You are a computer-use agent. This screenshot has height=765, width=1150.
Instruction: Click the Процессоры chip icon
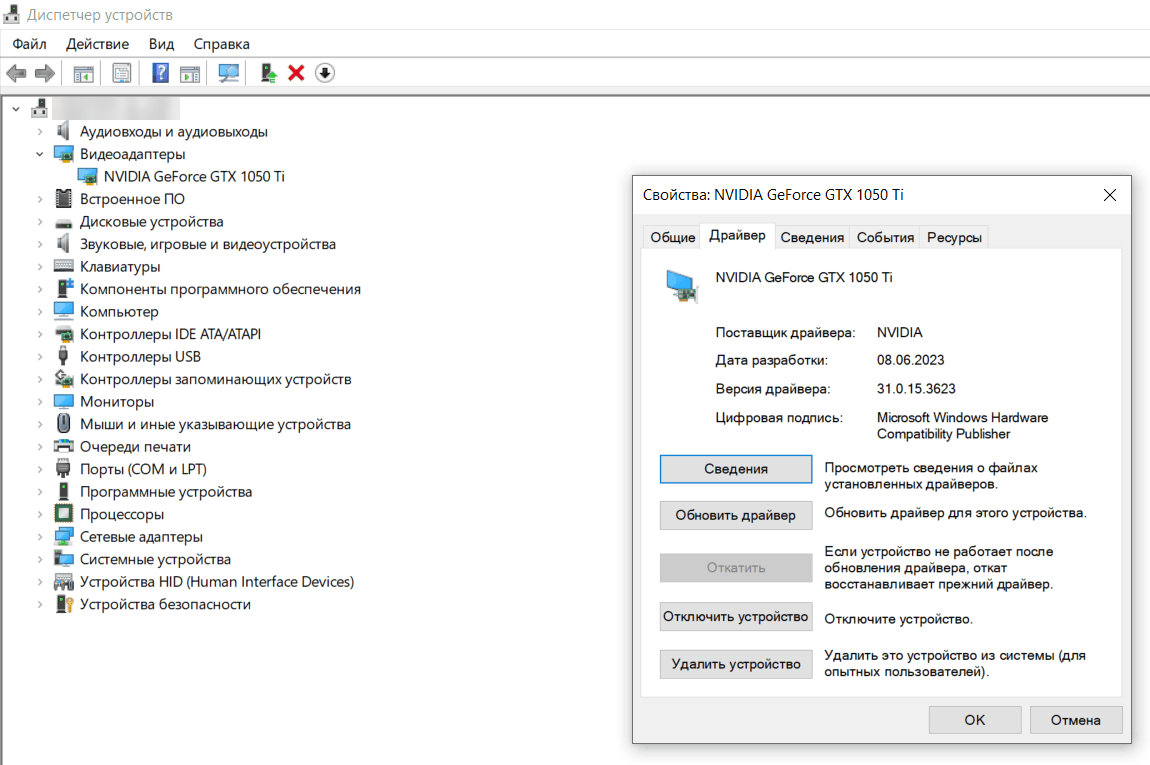coord(64,514)
